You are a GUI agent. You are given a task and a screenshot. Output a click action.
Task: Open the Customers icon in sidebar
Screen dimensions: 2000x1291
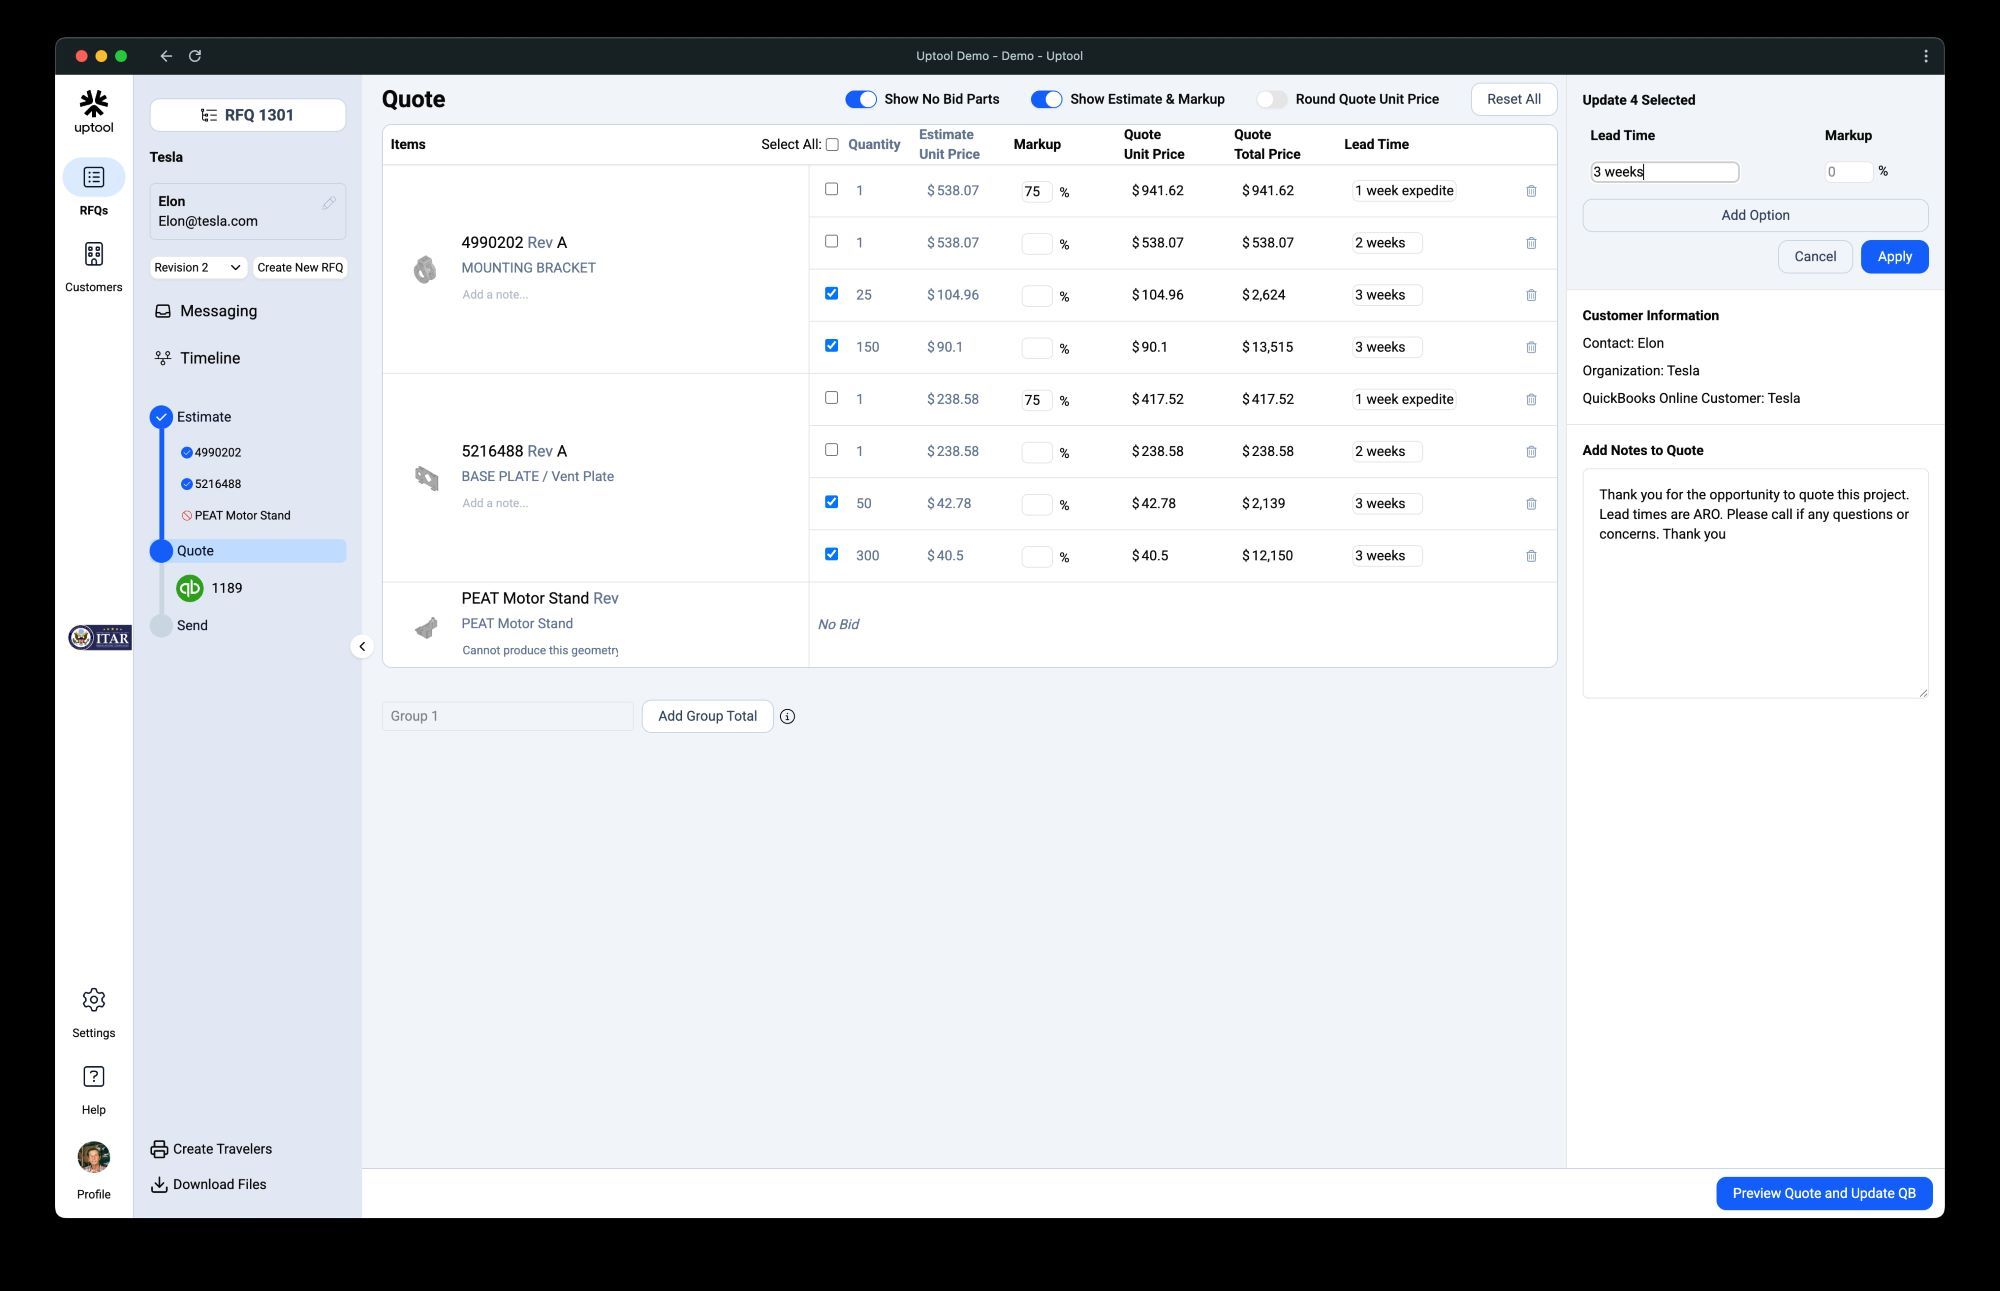click(94, 254)
